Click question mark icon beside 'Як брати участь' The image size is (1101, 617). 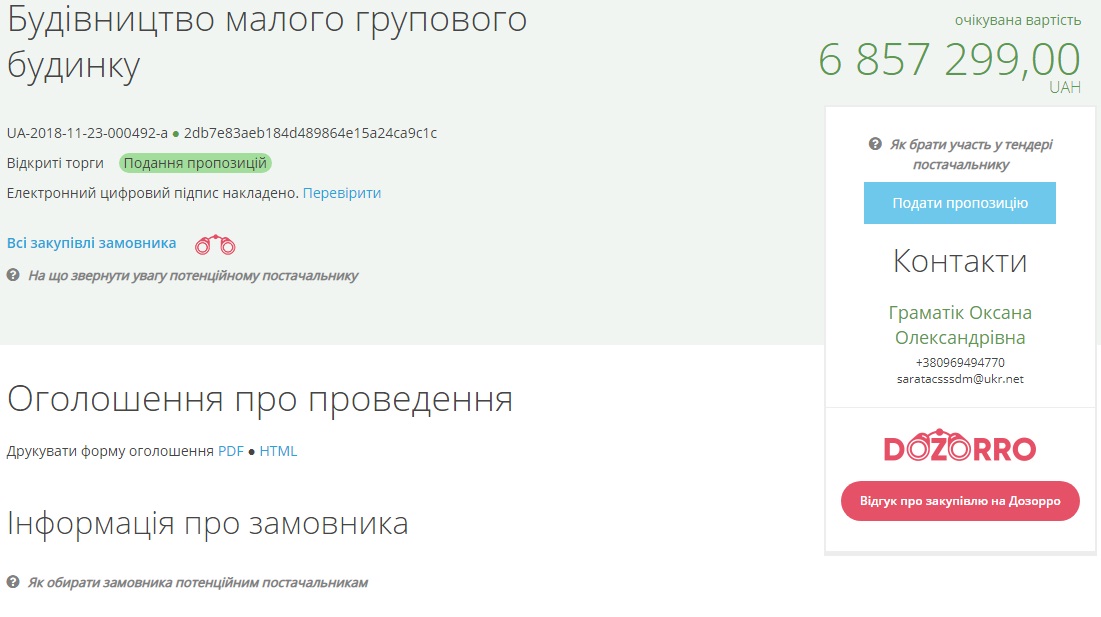coord(875,144)
